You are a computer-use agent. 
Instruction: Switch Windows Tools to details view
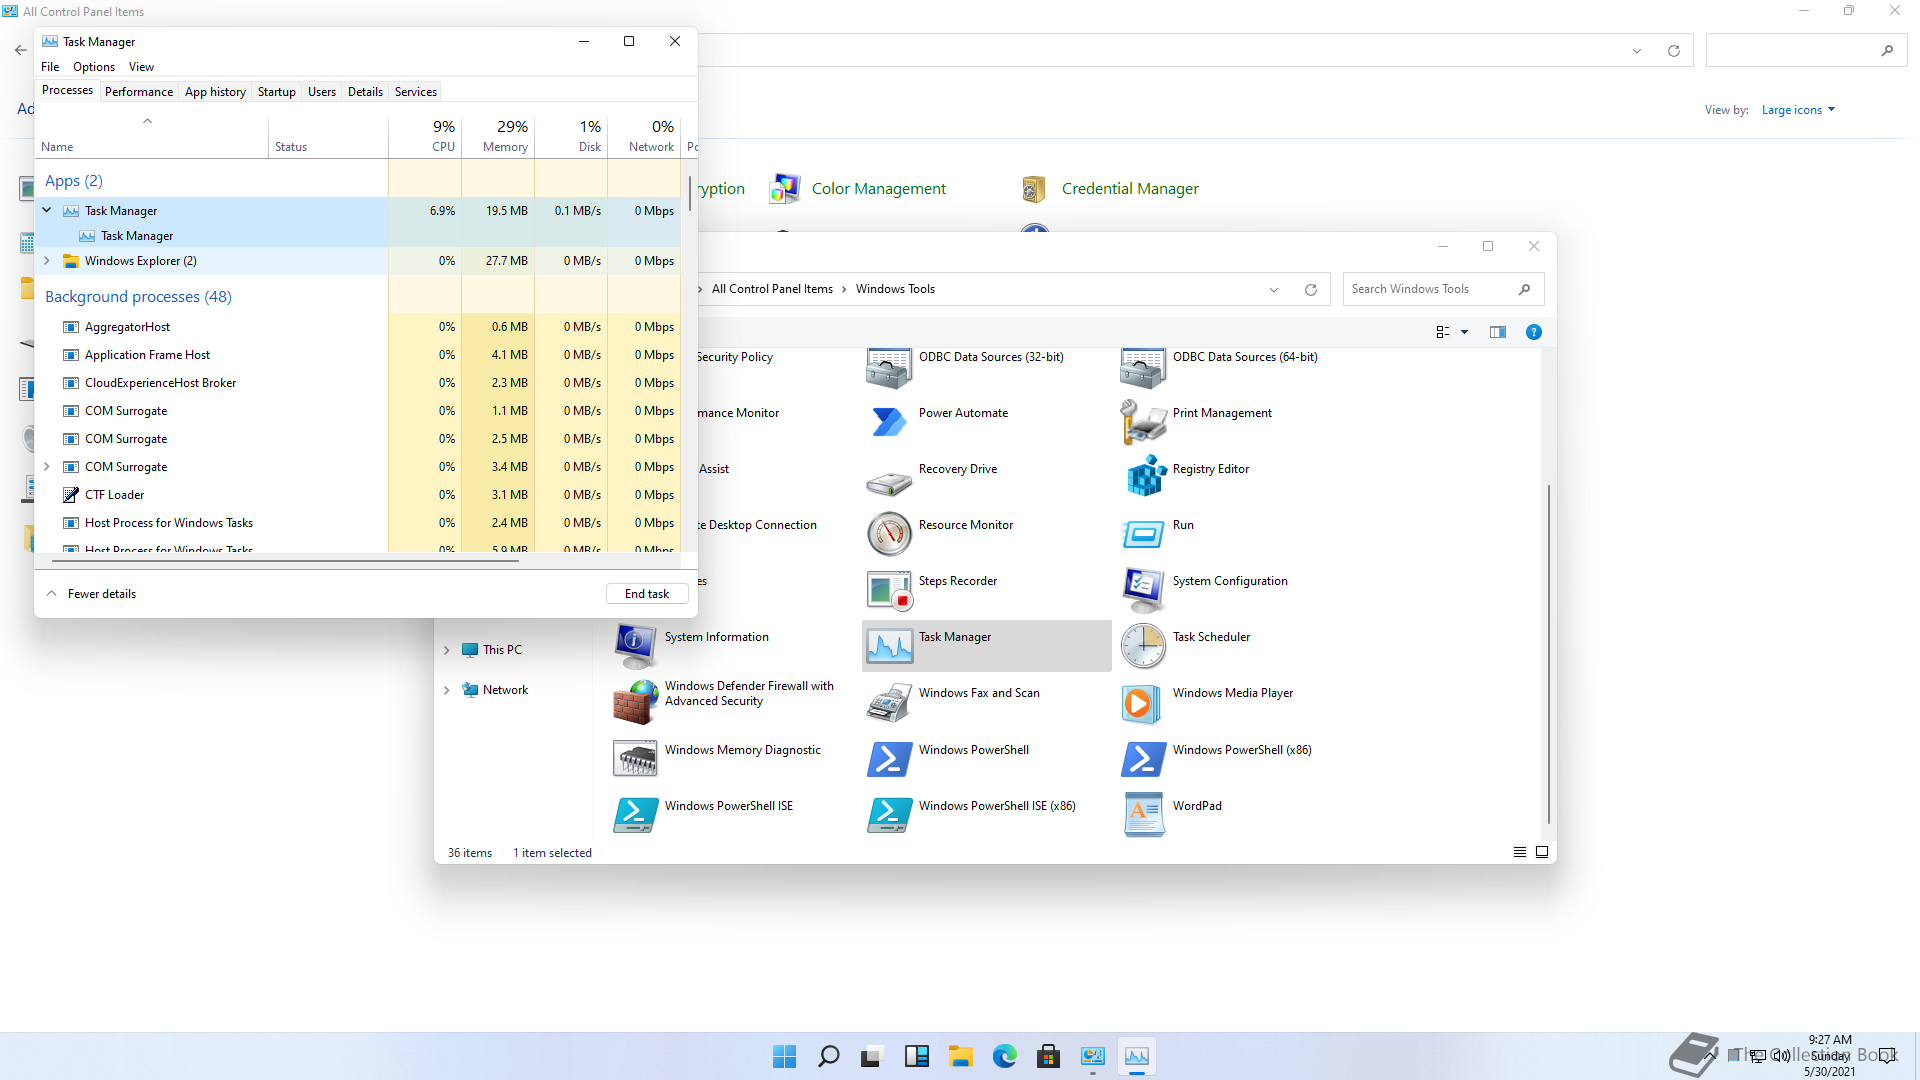[1519, 852]
